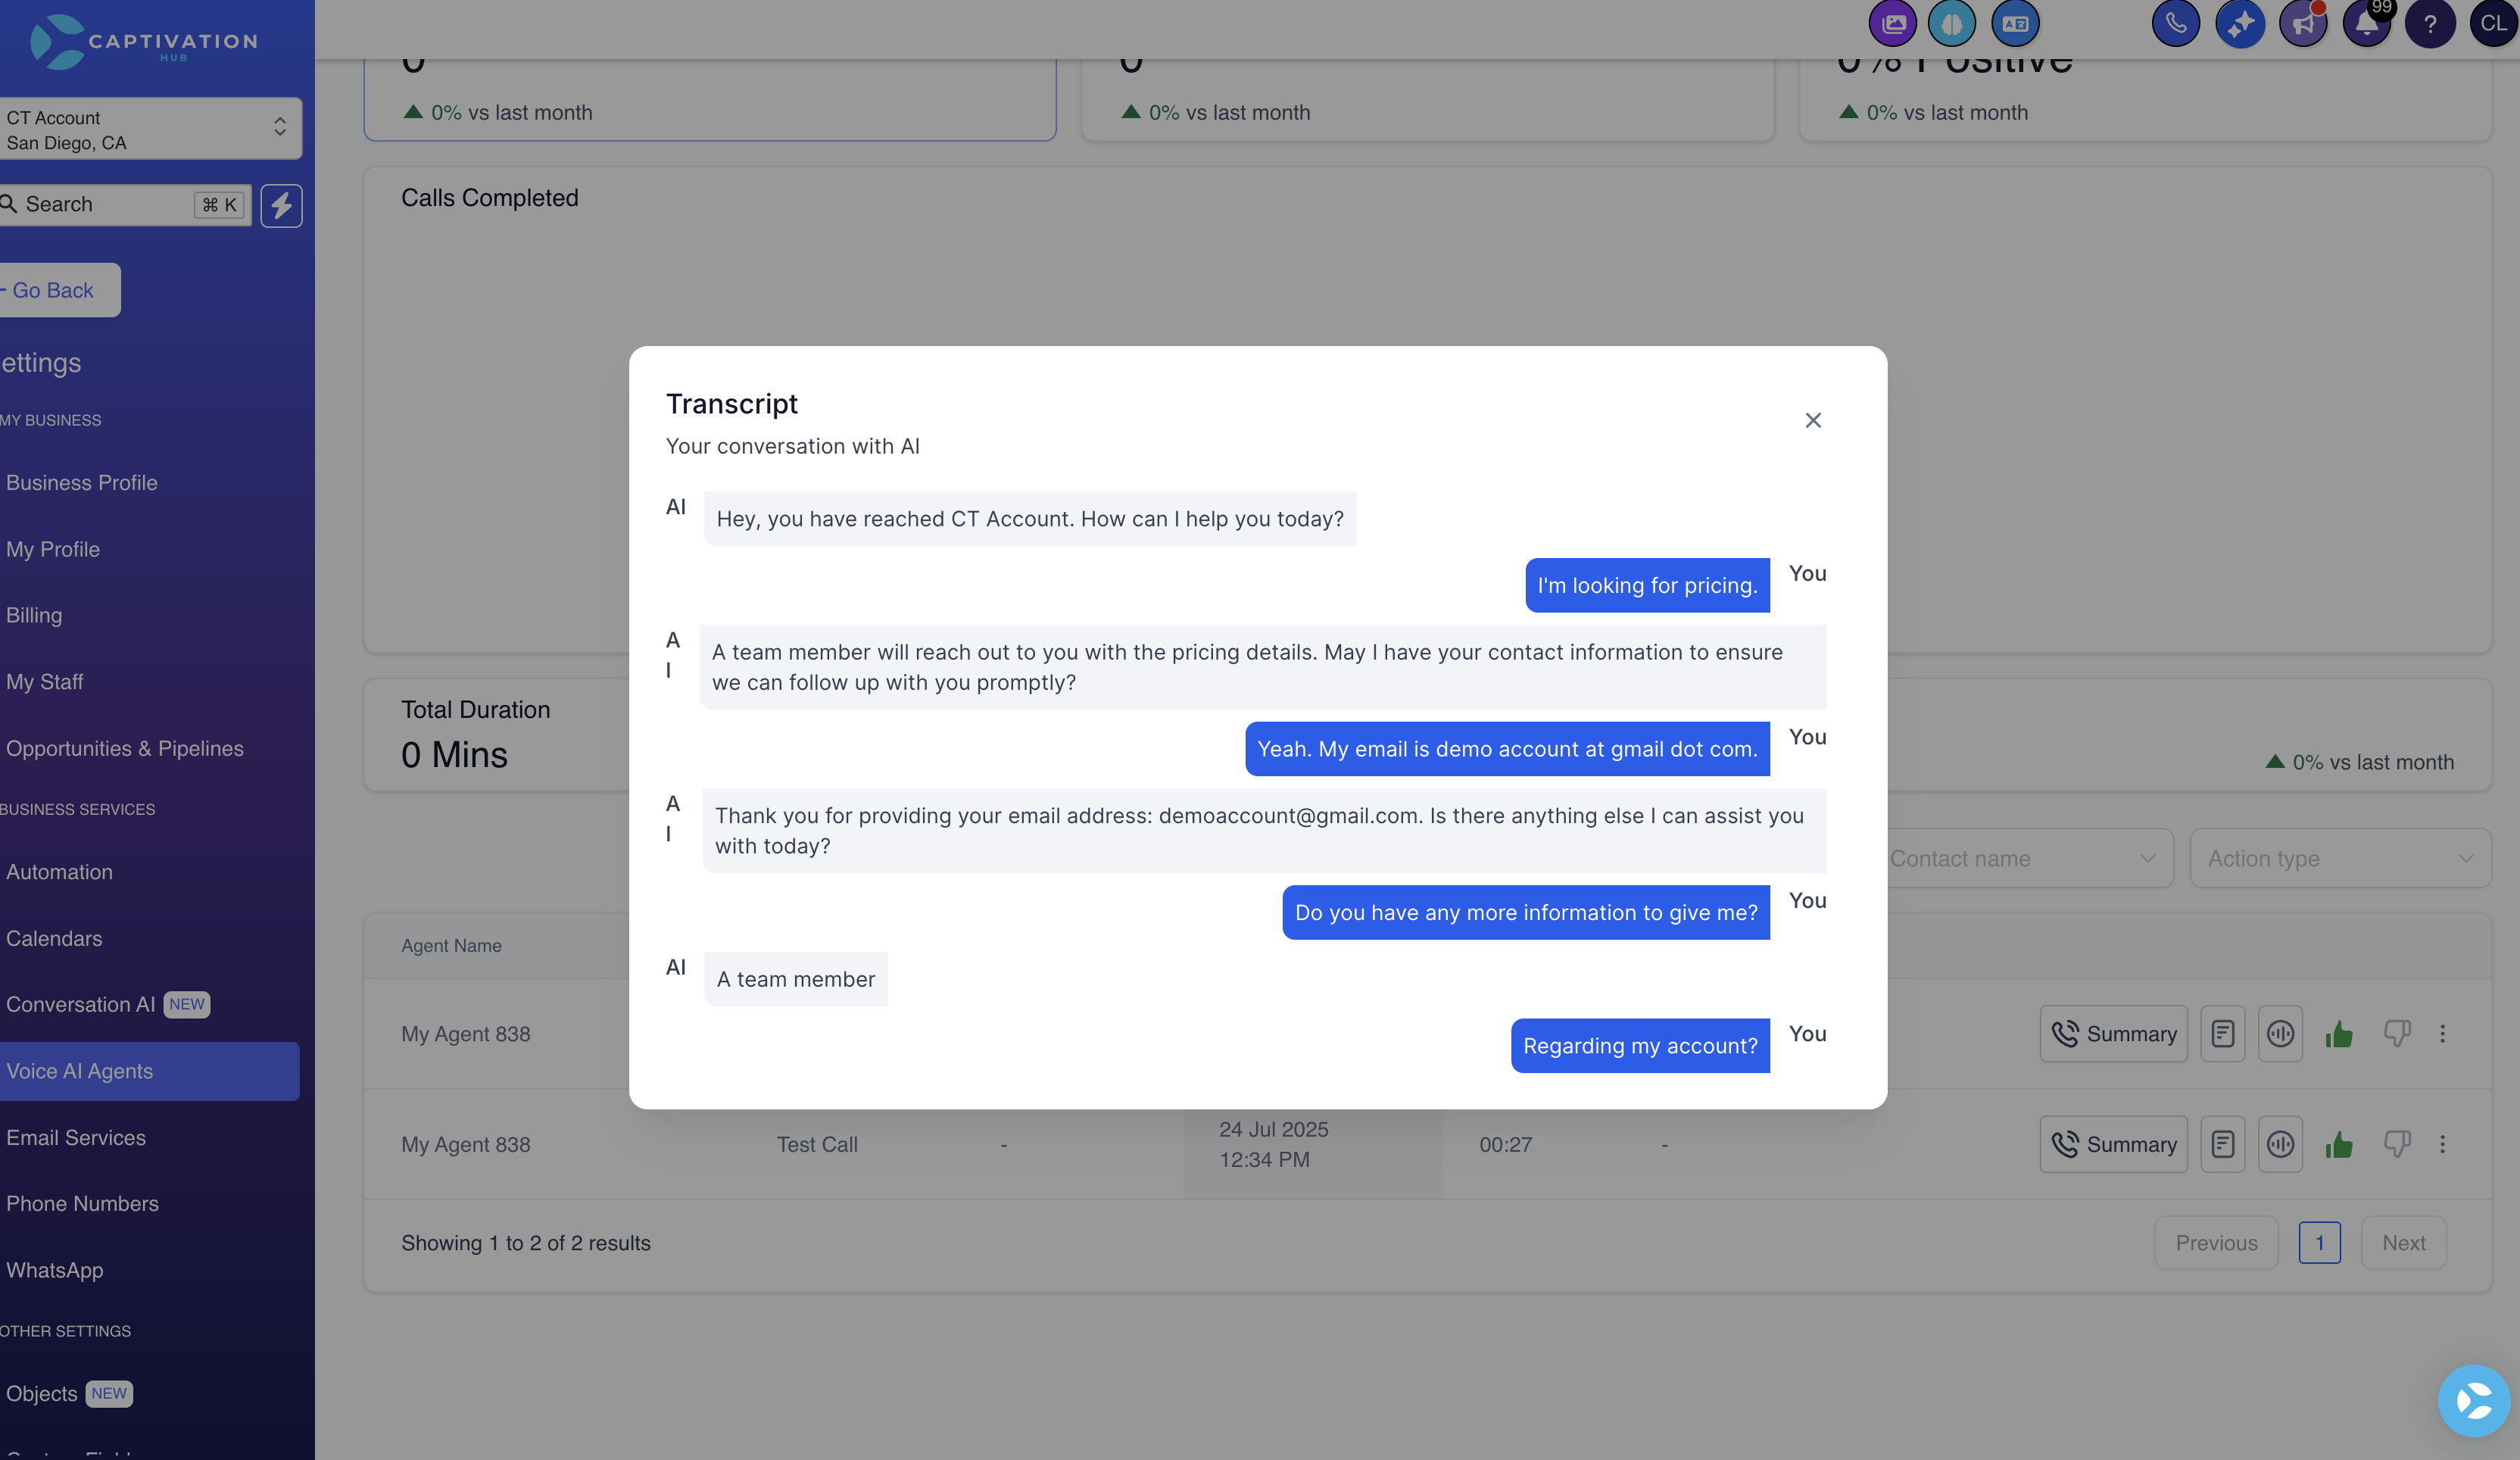Open My Profile settings

53,549
